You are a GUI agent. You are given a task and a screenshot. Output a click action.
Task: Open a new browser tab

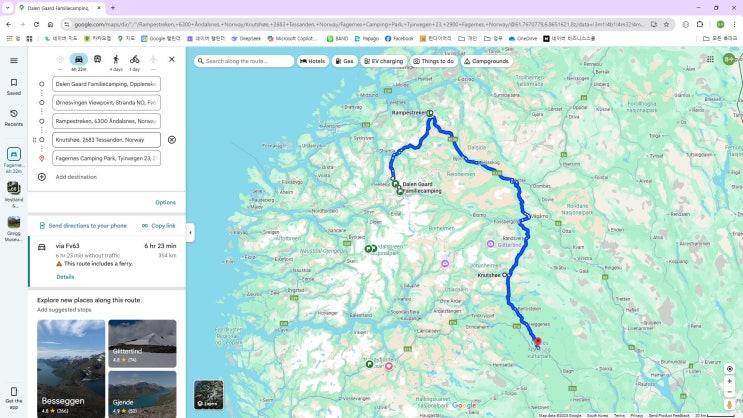coord(113,8)
